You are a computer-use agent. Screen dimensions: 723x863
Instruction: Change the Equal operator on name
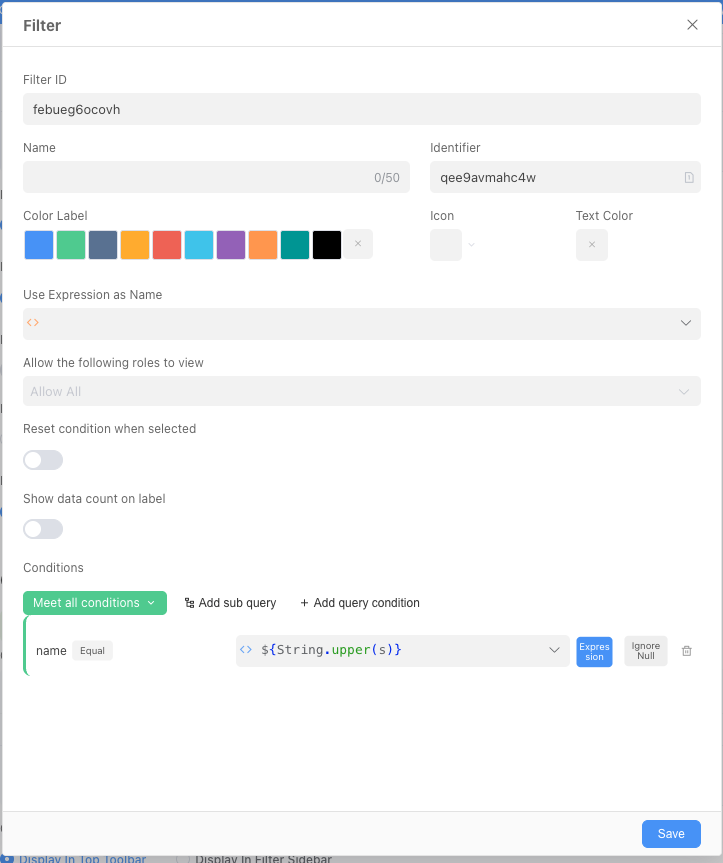pos(92,651)
